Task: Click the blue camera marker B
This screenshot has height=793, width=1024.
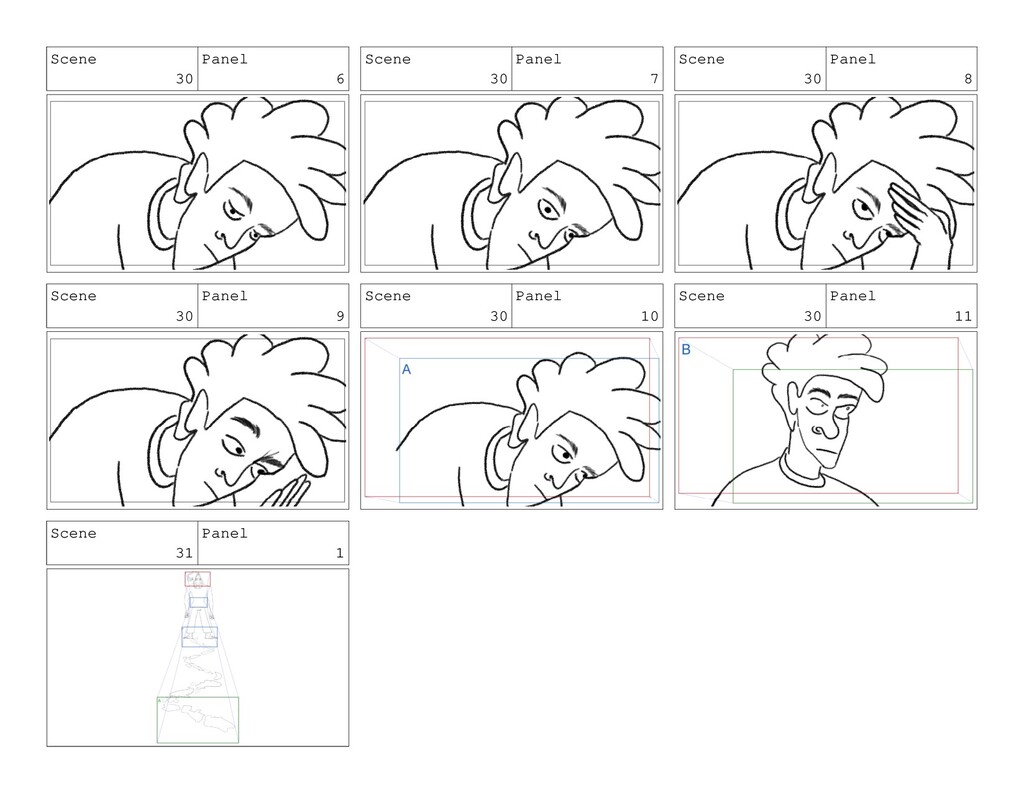Action: 686,349
